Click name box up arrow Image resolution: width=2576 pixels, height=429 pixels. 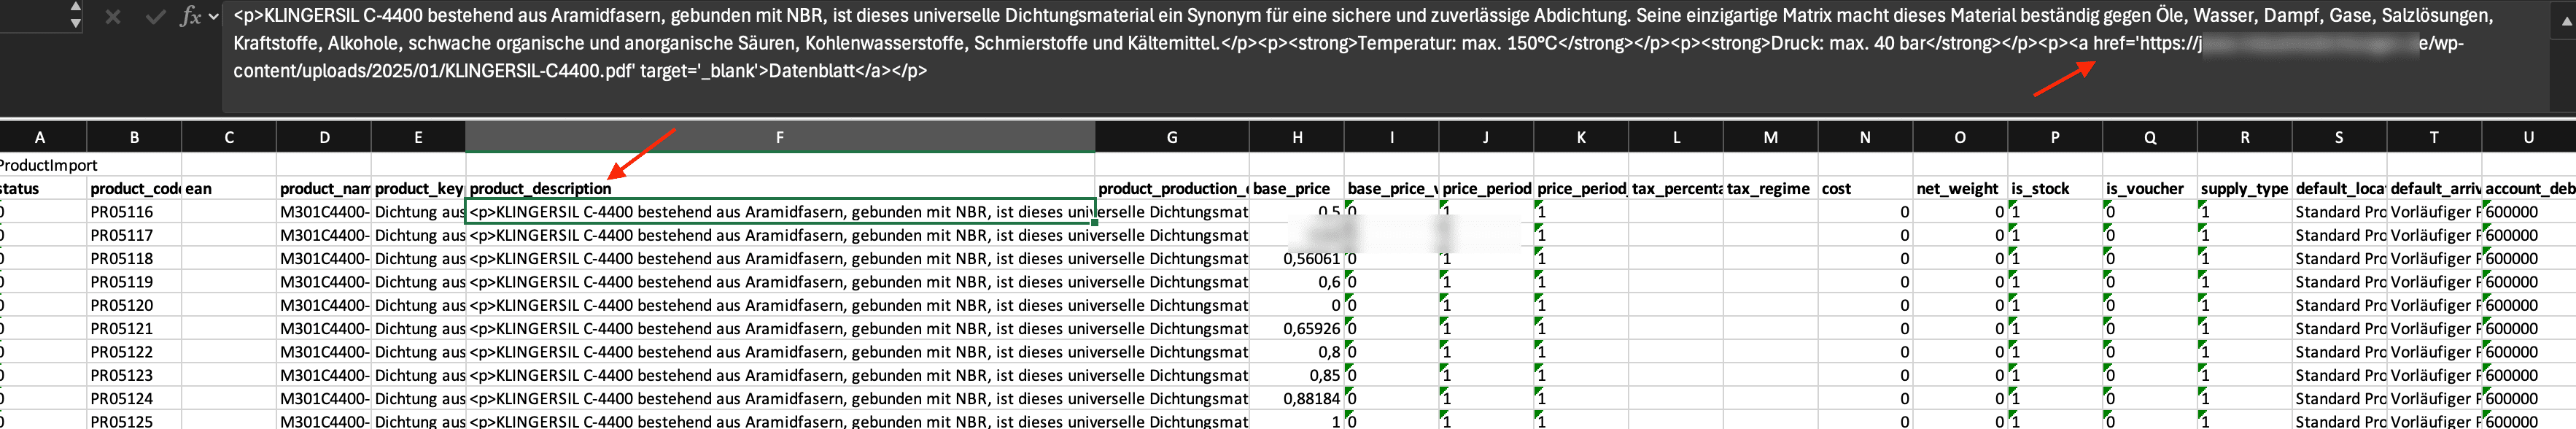pyautogui.click(x=76, y=7)
